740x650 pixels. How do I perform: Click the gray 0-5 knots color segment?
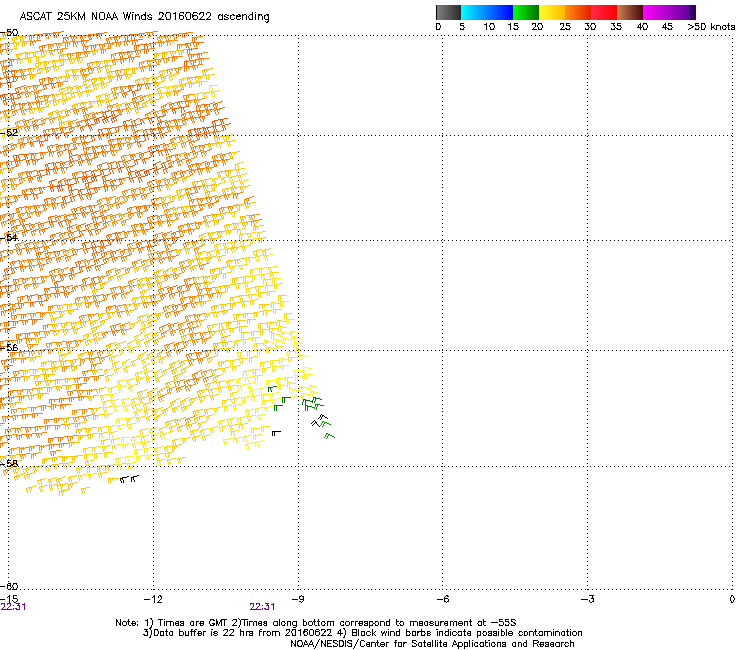448,12
